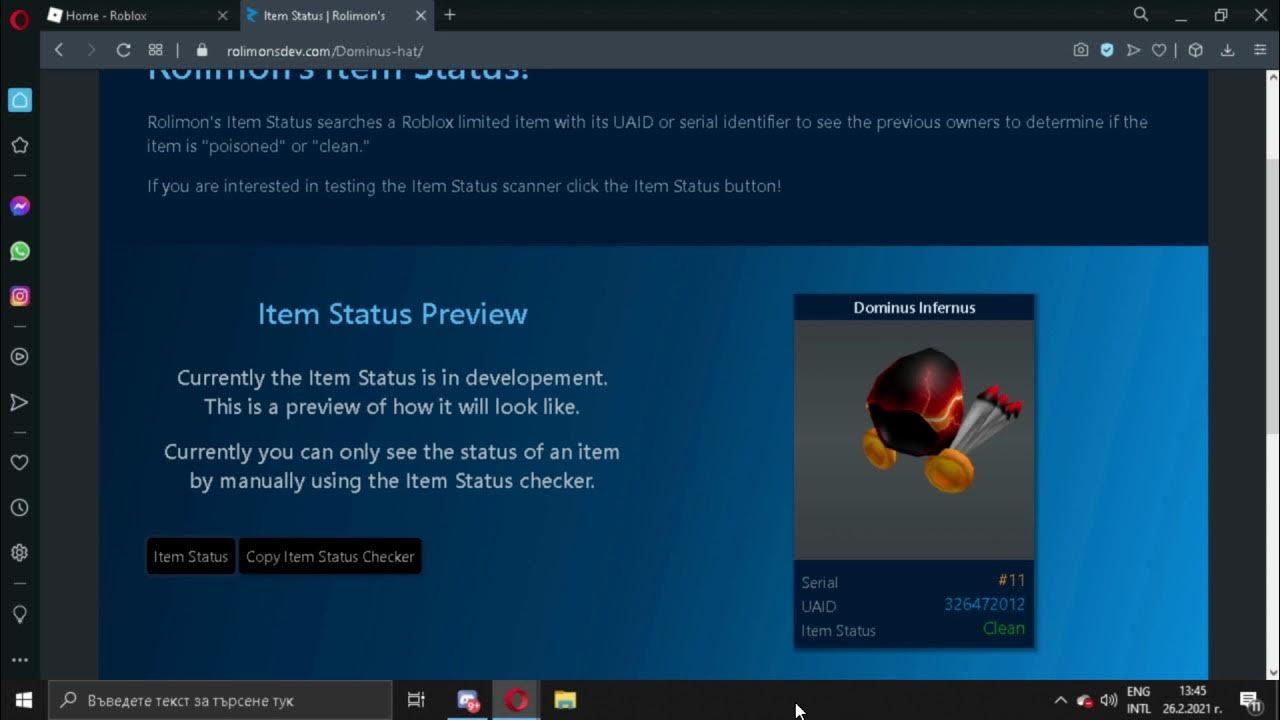Open Messenger in the sidebar
Screen dimensions: 1280x720
coord(19,206)
